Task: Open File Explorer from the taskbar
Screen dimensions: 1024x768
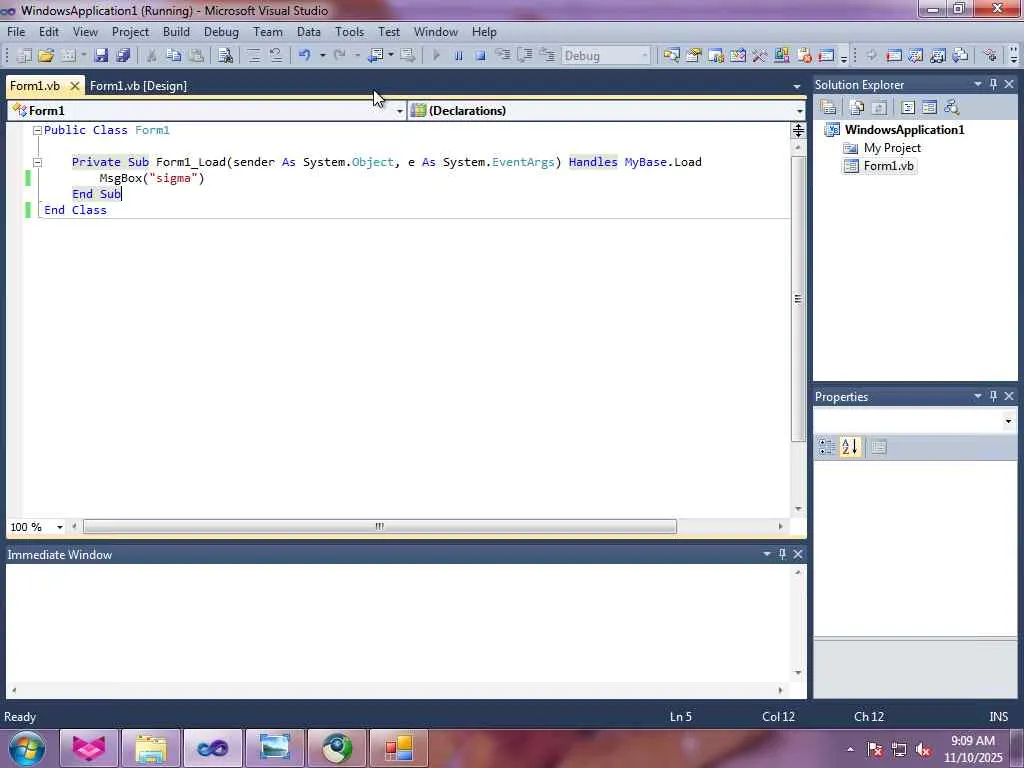Action: tap(151, 748)
